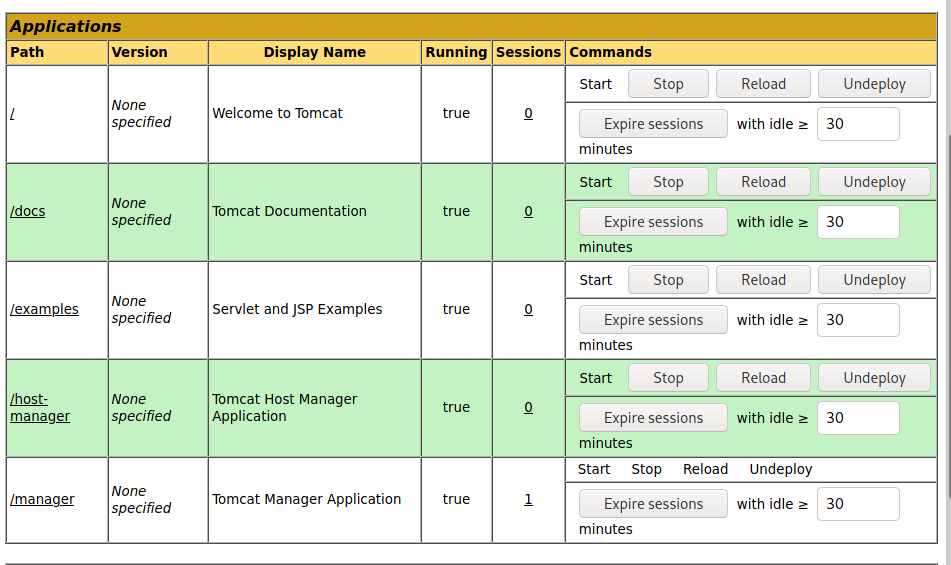The width and height of the screenshot is (951, 565).
Task: Click the 'Applications' table title
Action: click(x=471, y=27)
